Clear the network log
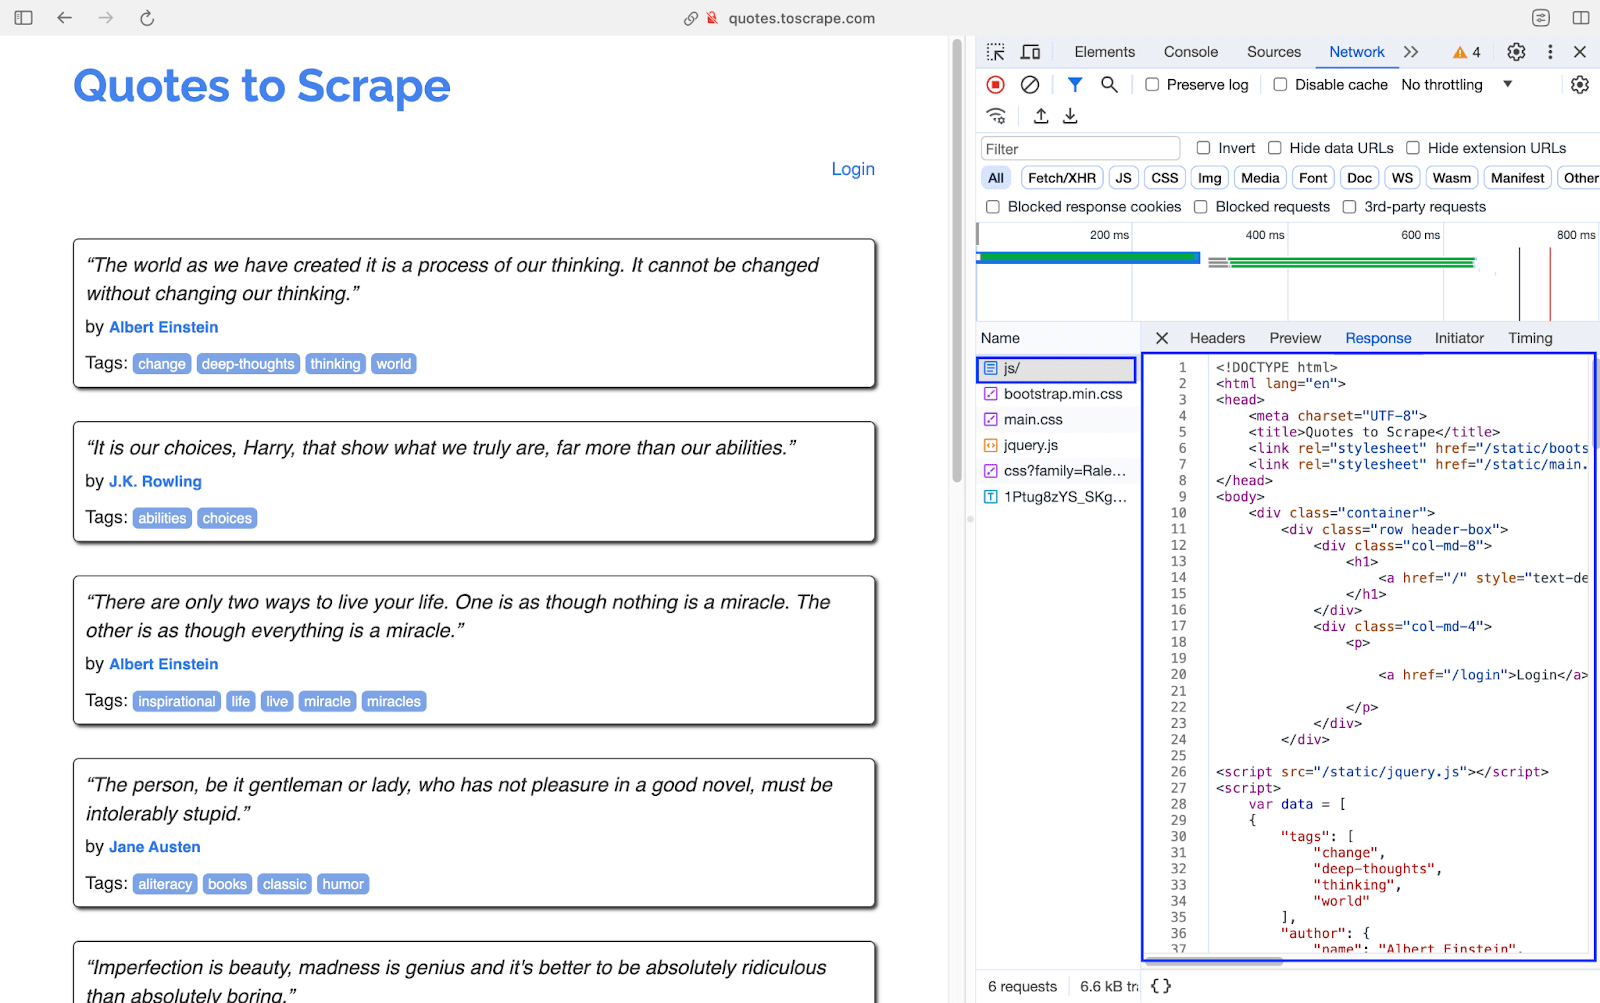 (1031, 84)
